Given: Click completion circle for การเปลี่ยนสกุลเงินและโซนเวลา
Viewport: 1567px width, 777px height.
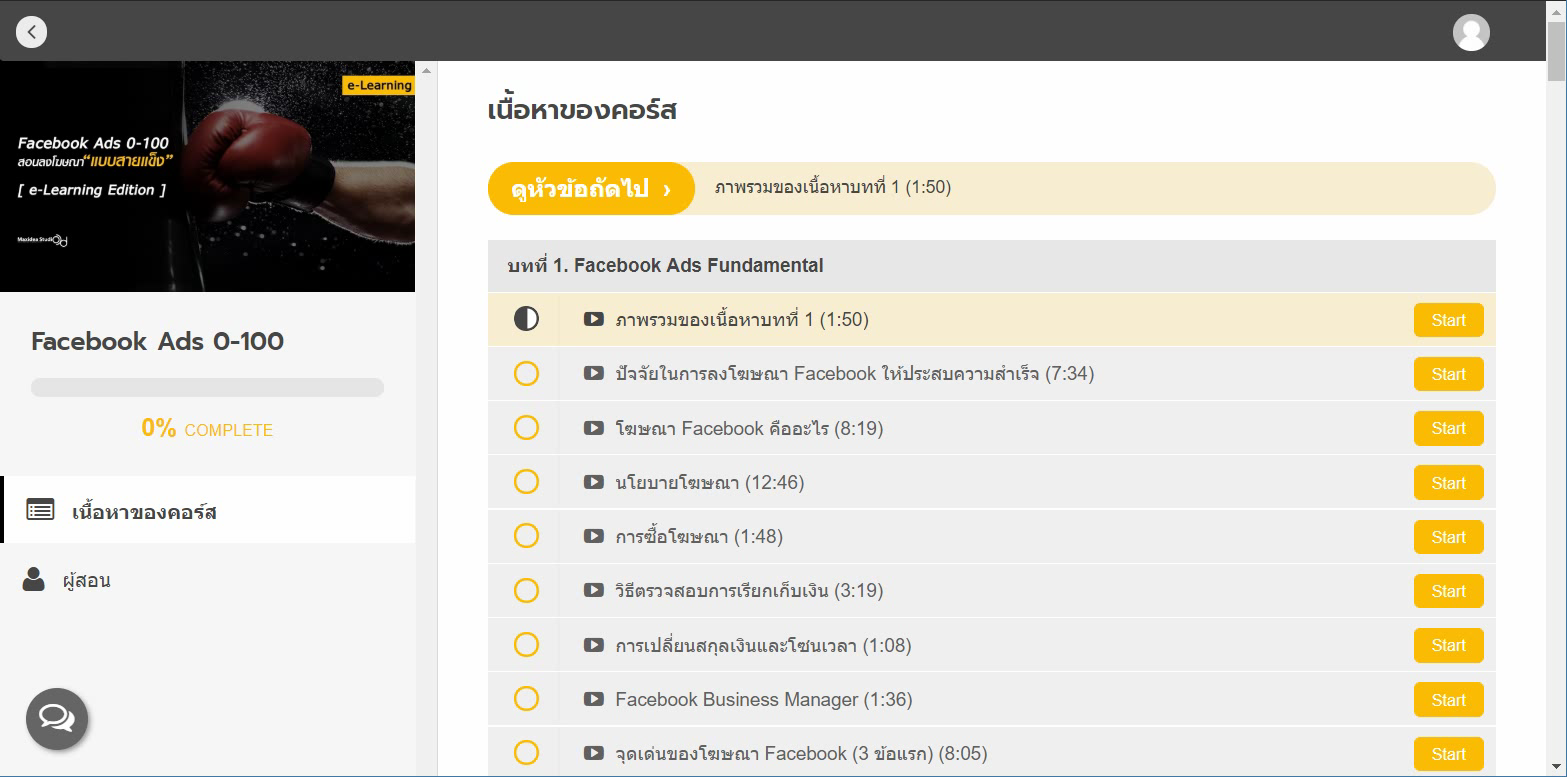Looking at the screenshot, I should click(526, 645).
